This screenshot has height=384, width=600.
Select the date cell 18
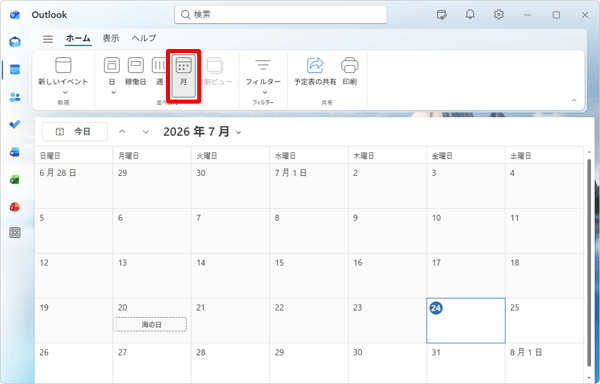pos(544,276)
